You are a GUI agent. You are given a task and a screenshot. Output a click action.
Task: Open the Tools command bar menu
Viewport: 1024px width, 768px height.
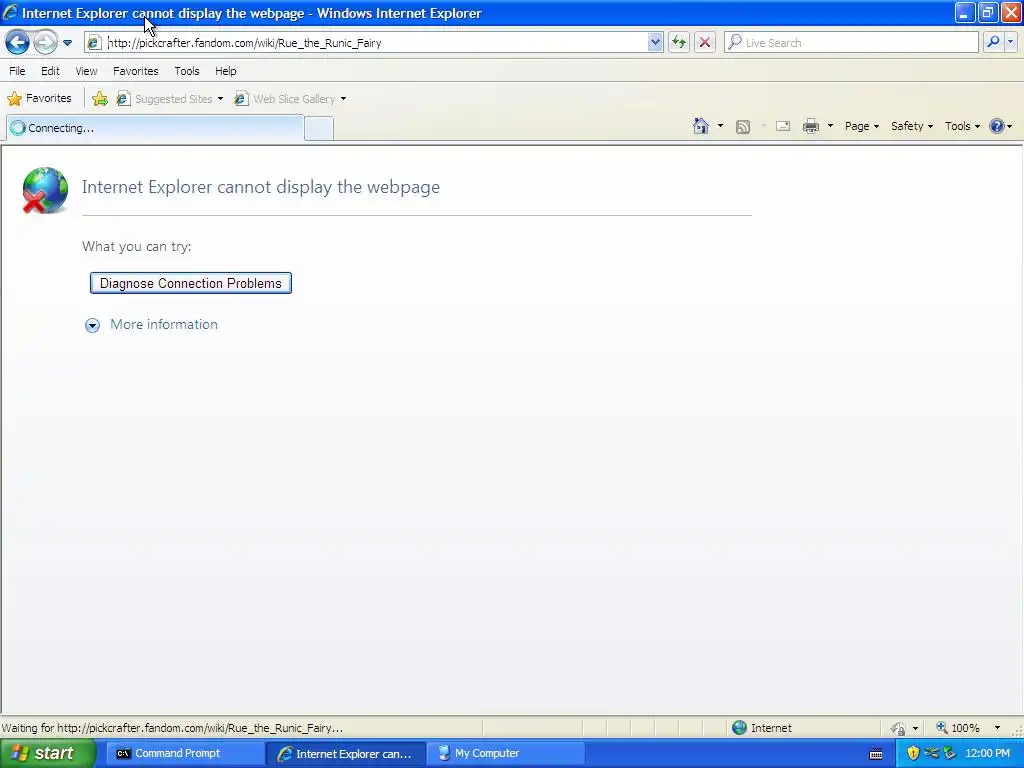pos(962,126)
